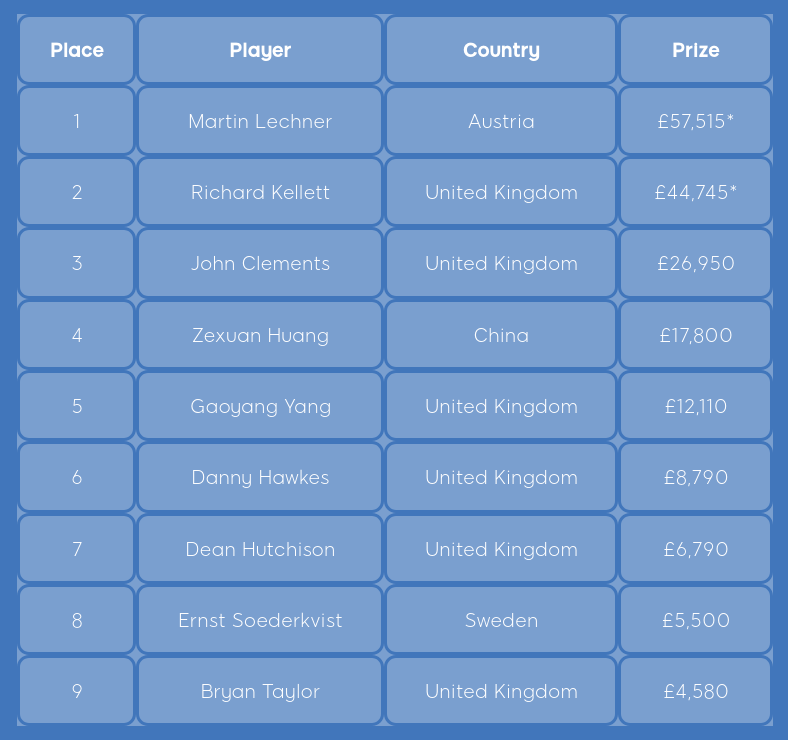Click the £4,580 prize cell
Image resolution: width=788 pixels, height=740 pixels.
[696, 691]
